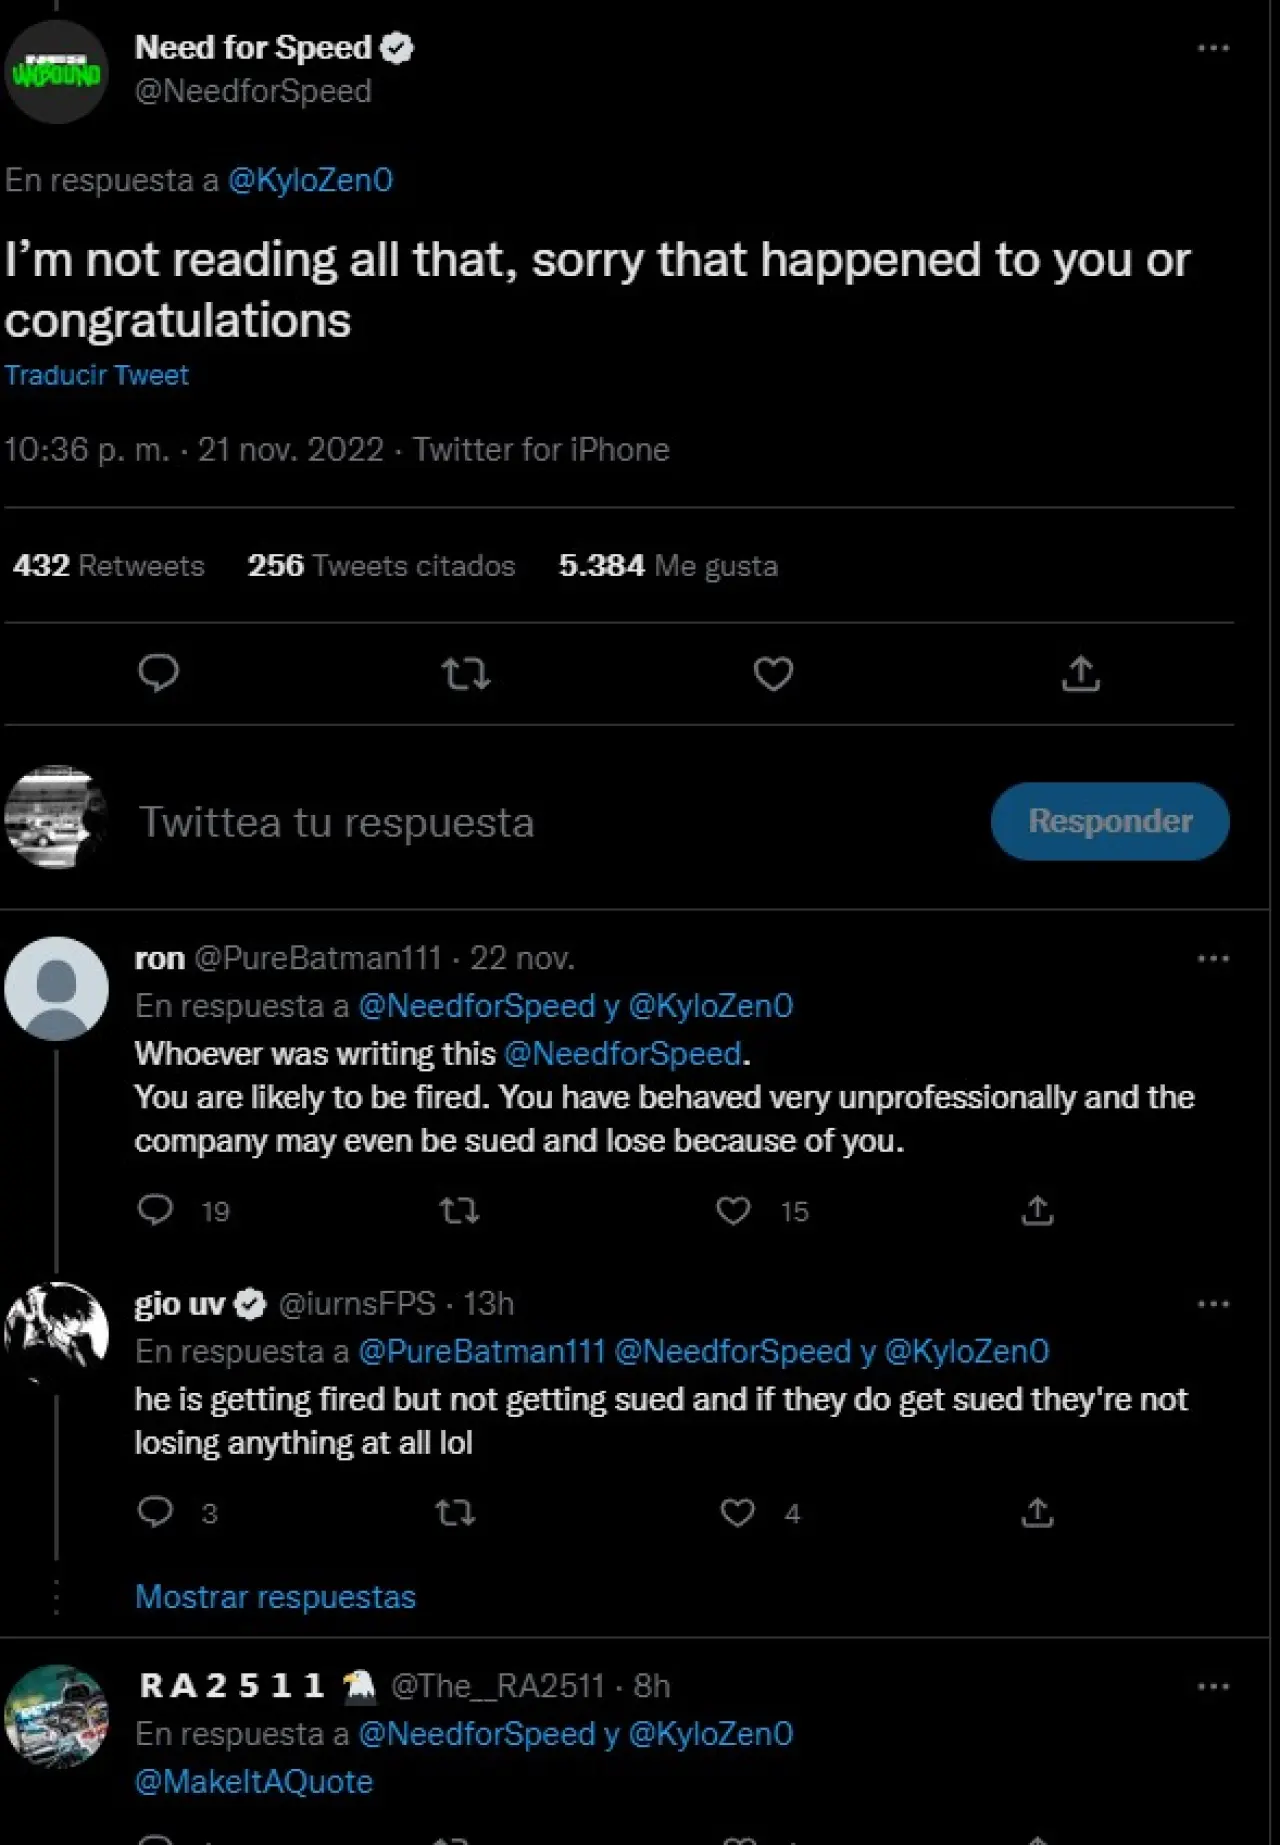Share gio uv's reply
1280x1845 pixels.
pyautogui.click(x=1037, y=1512)
